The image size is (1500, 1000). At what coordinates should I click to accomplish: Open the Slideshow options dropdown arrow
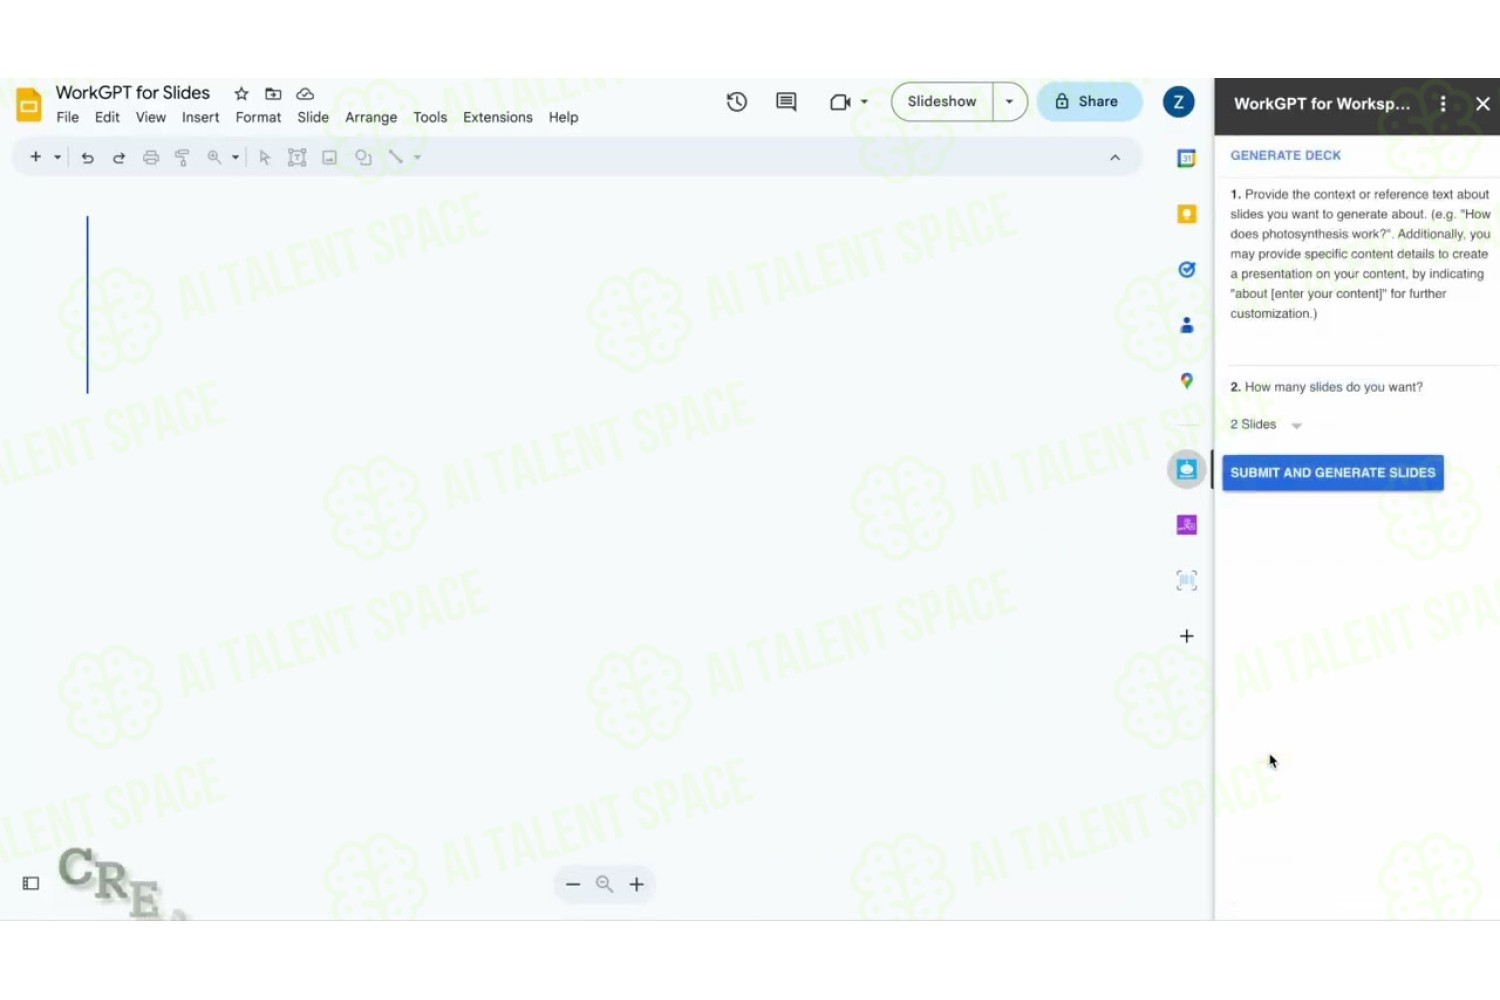[x=1010, y=102]
